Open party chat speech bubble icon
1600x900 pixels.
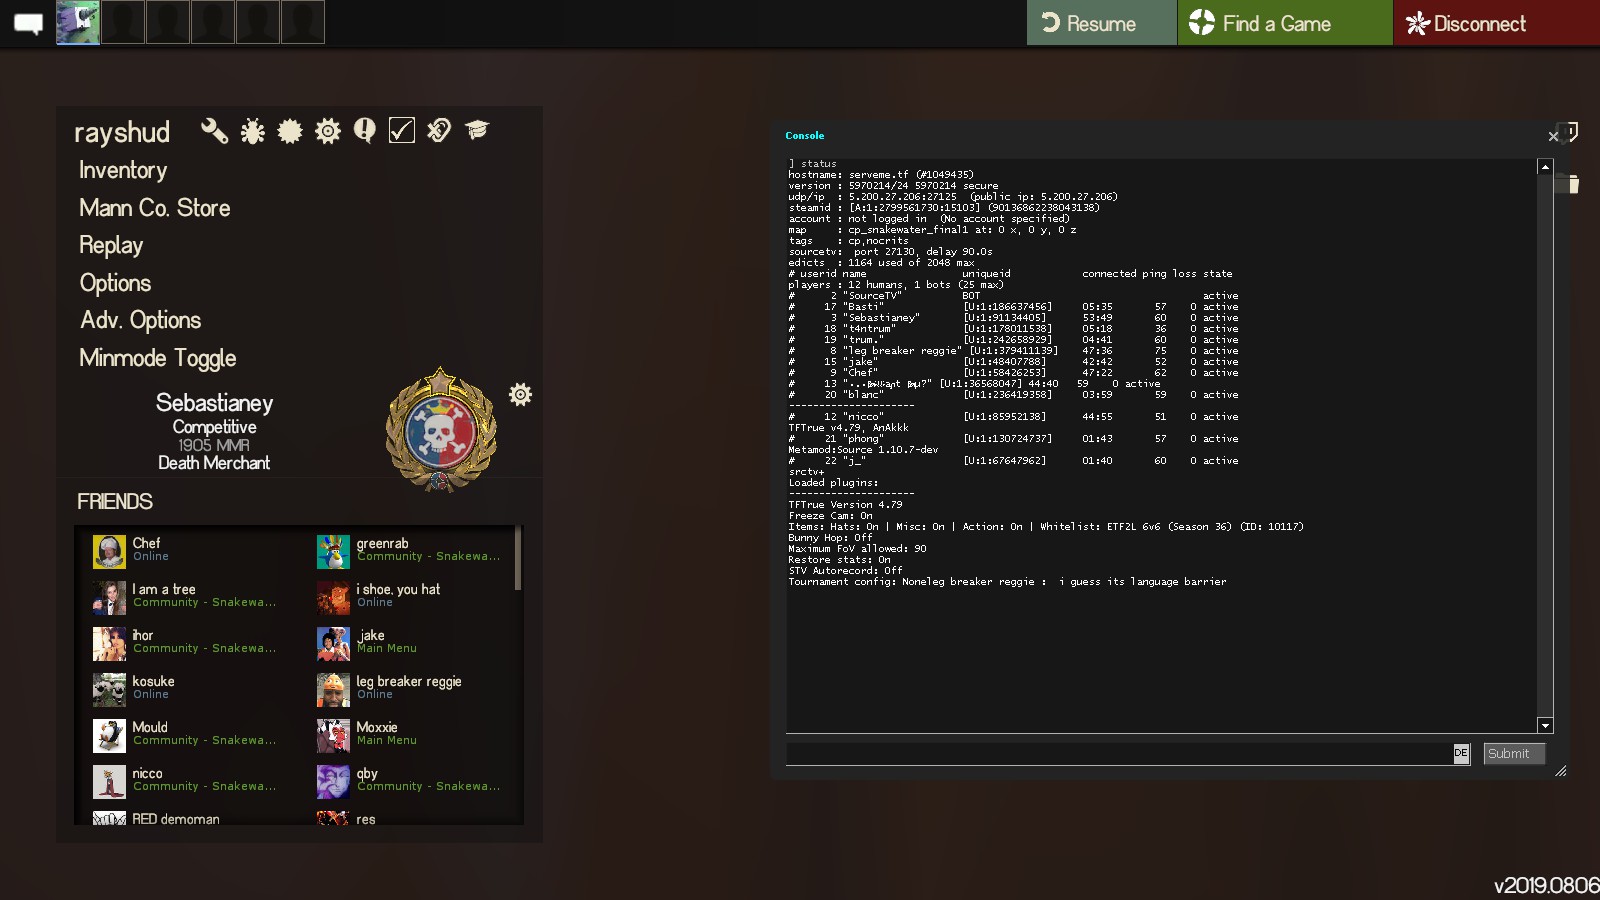click(x=28, y=24)
